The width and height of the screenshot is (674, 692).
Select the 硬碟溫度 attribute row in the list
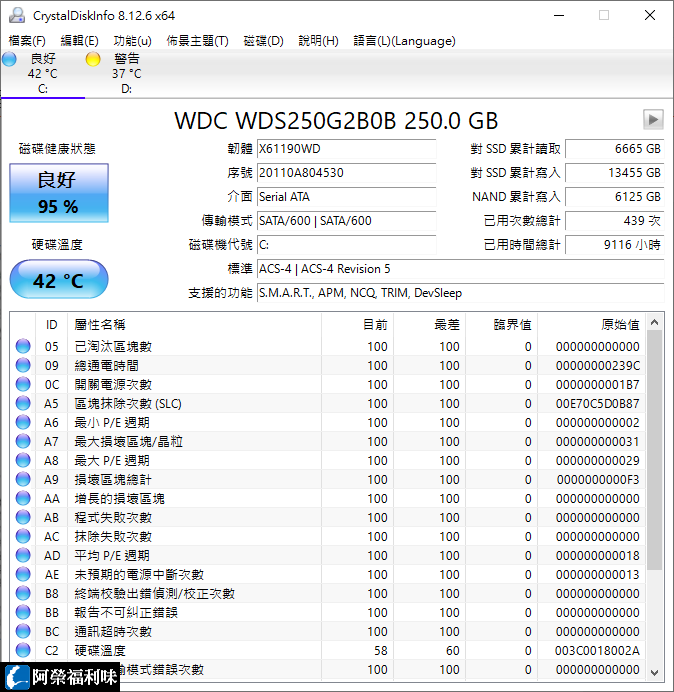tap(328, 650)
